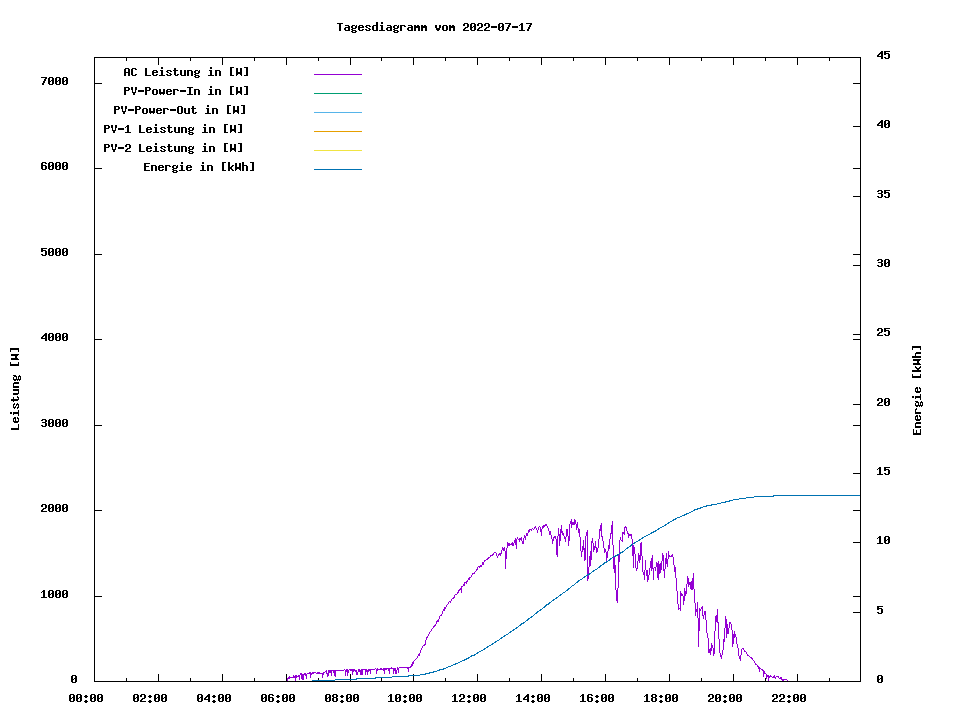The width and height of the screenshot is (960, 720).
Task: Select the 12:00 tick label on time axis
Action: click(x=469, y=698)
